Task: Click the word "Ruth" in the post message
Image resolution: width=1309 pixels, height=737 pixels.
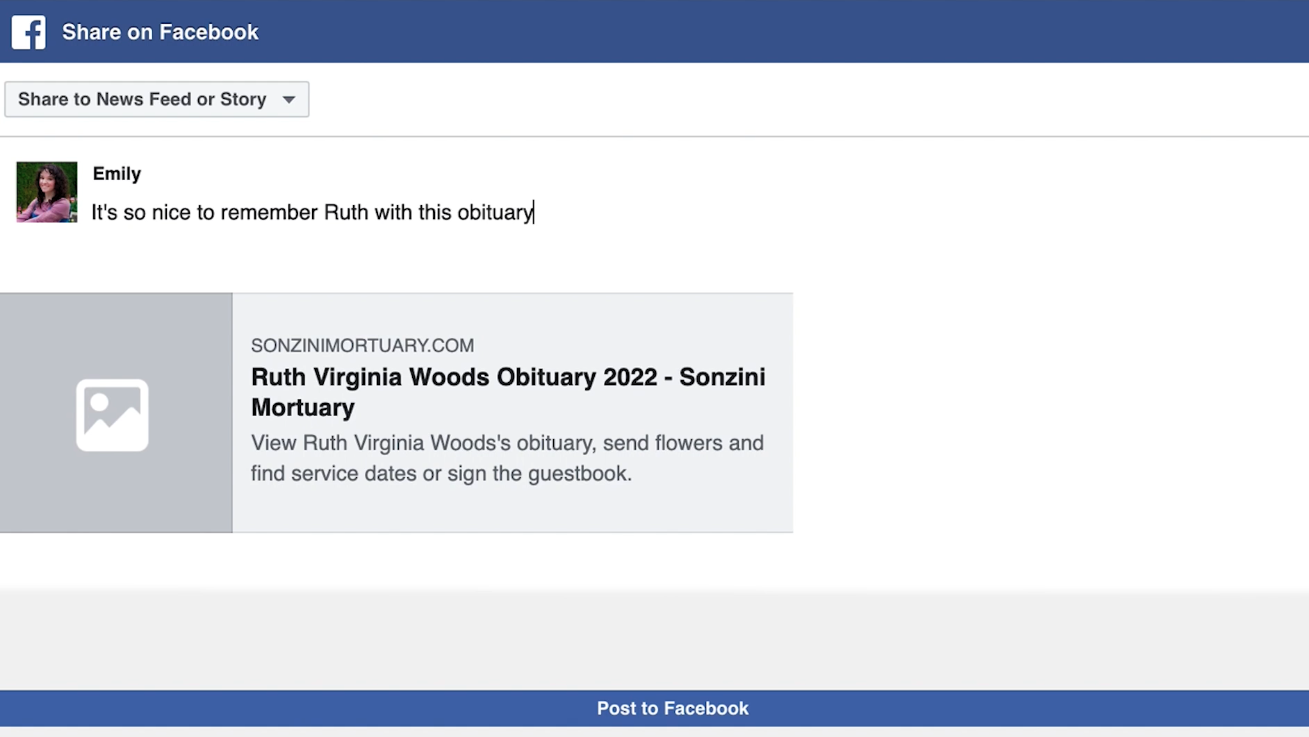Action: coord(346,212)
